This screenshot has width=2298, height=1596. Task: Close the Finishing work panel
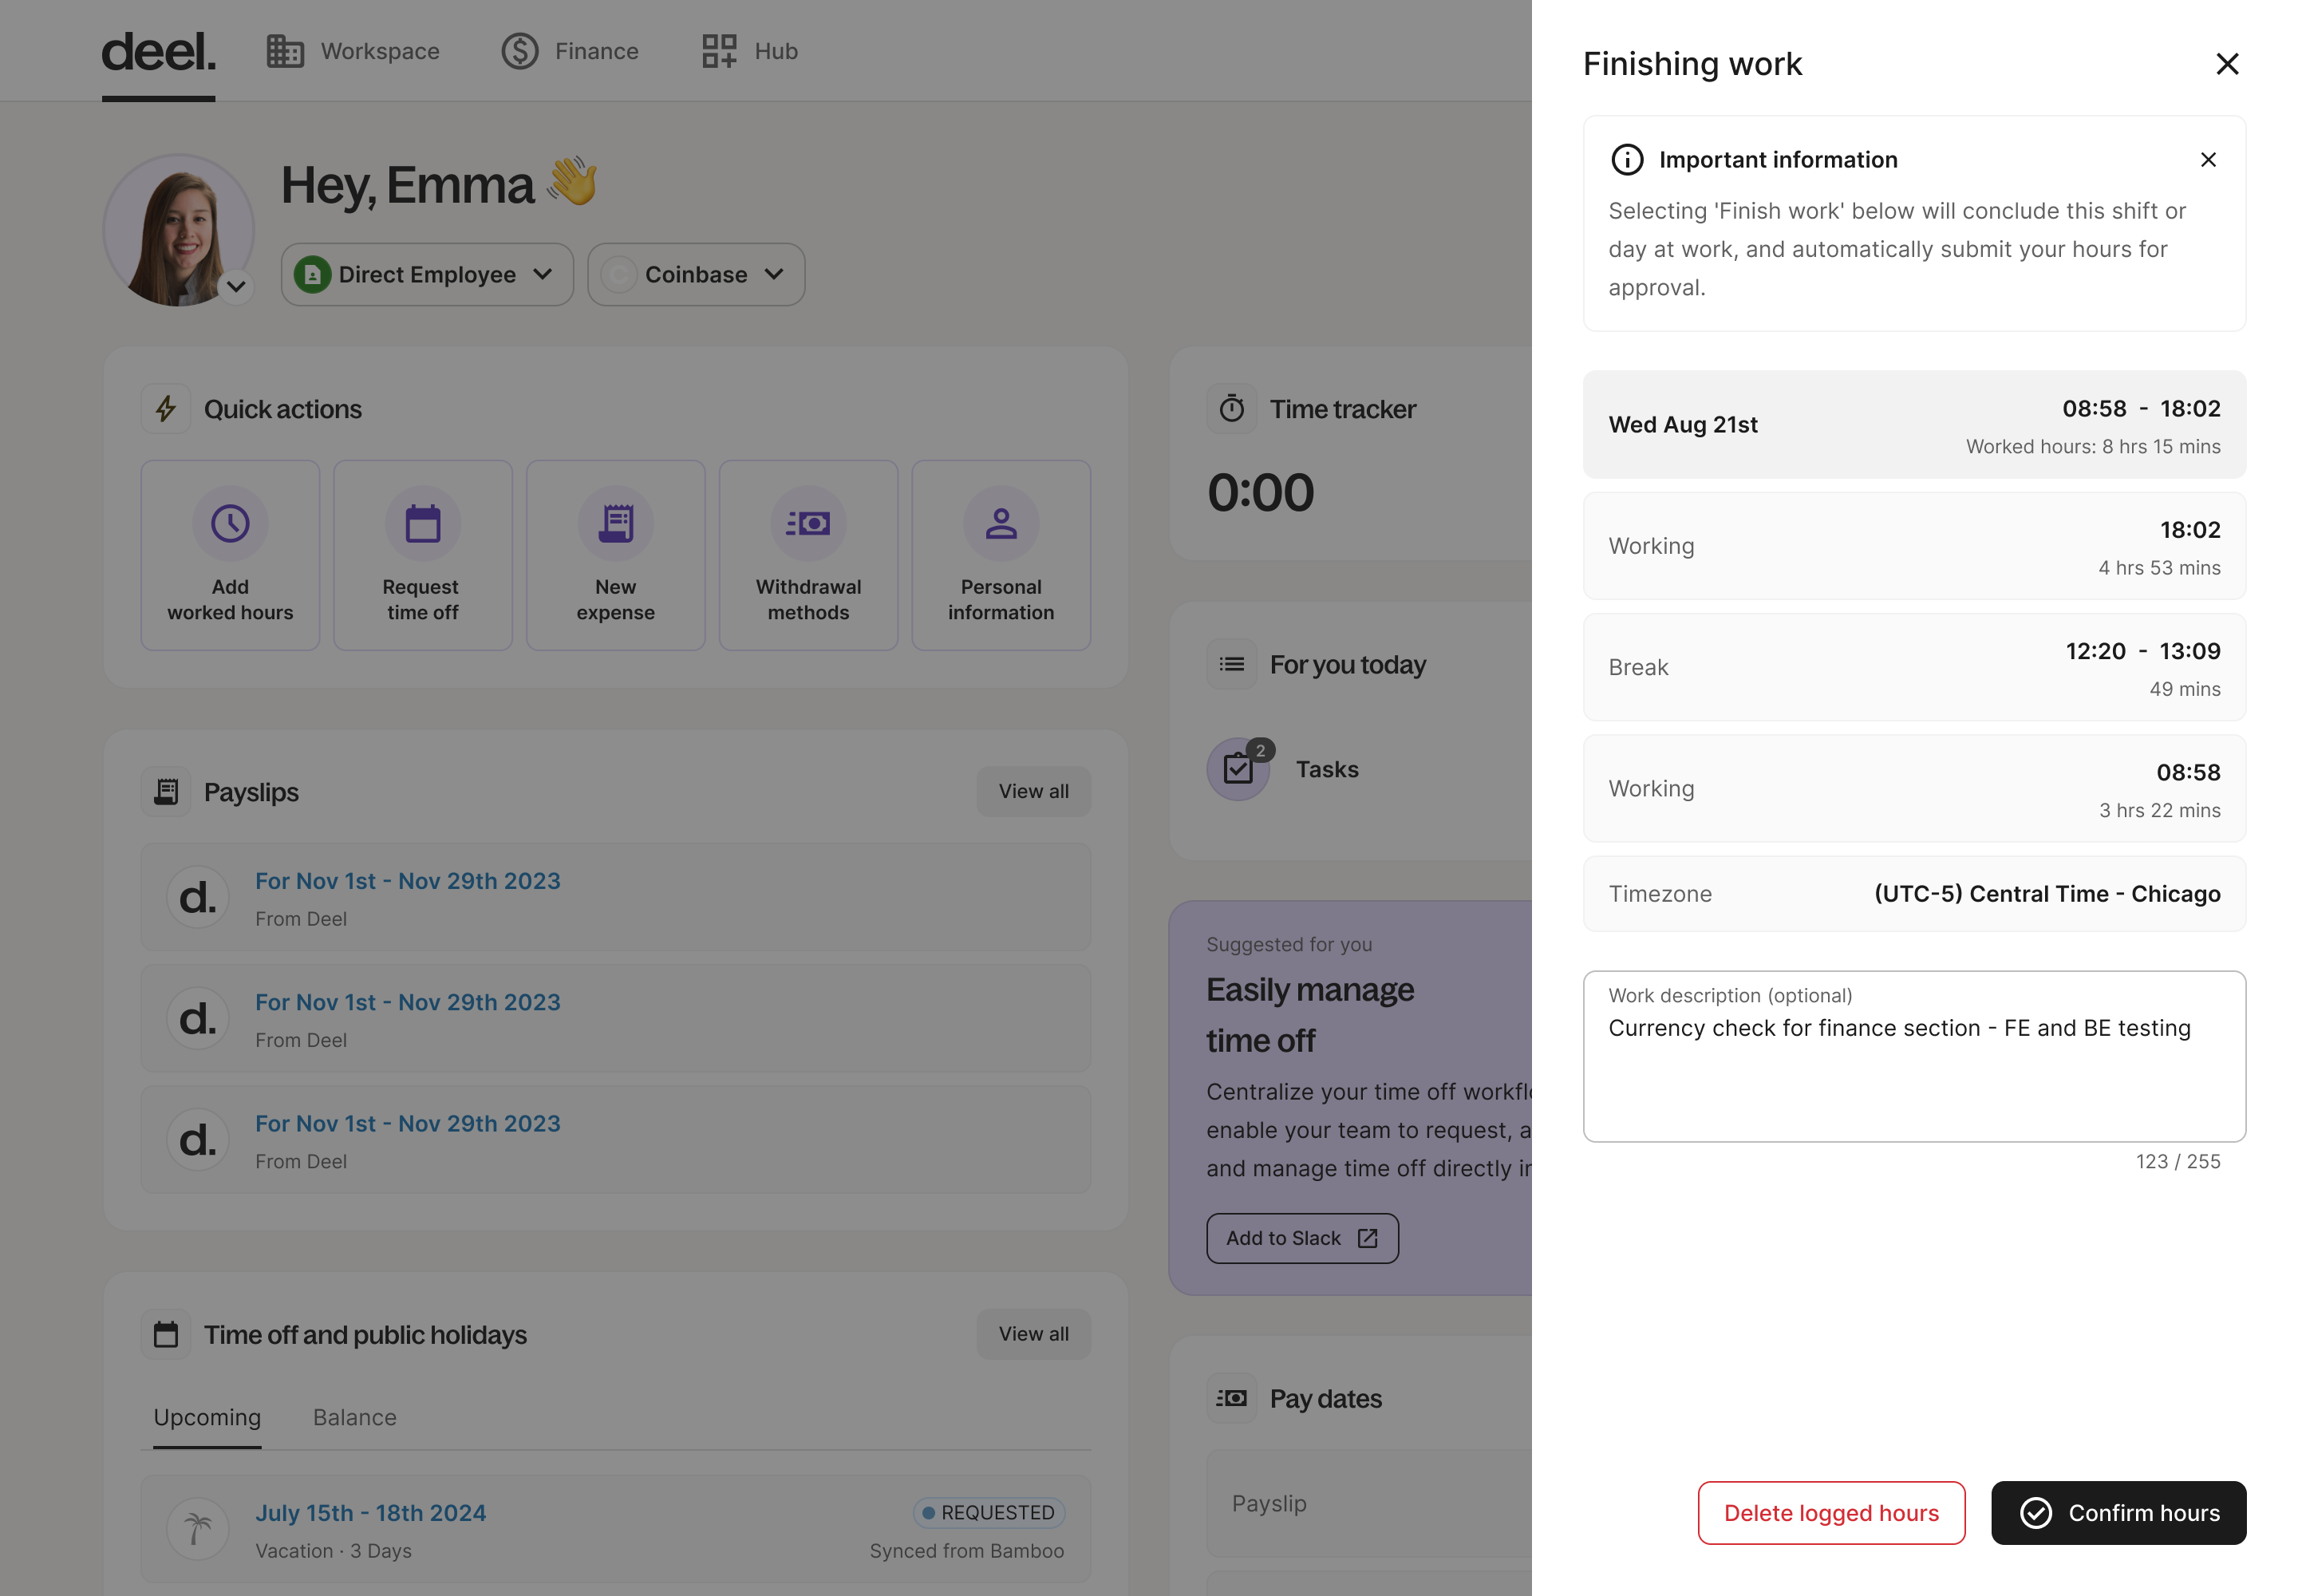point(2226,64)
